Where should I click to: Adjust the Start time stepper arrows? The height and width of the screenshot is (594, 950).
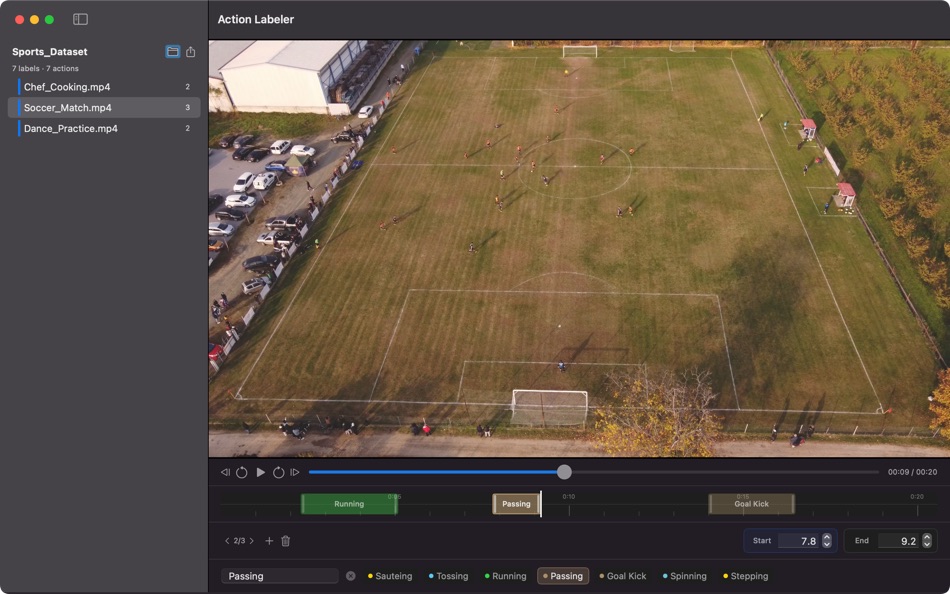click(827, 541)
